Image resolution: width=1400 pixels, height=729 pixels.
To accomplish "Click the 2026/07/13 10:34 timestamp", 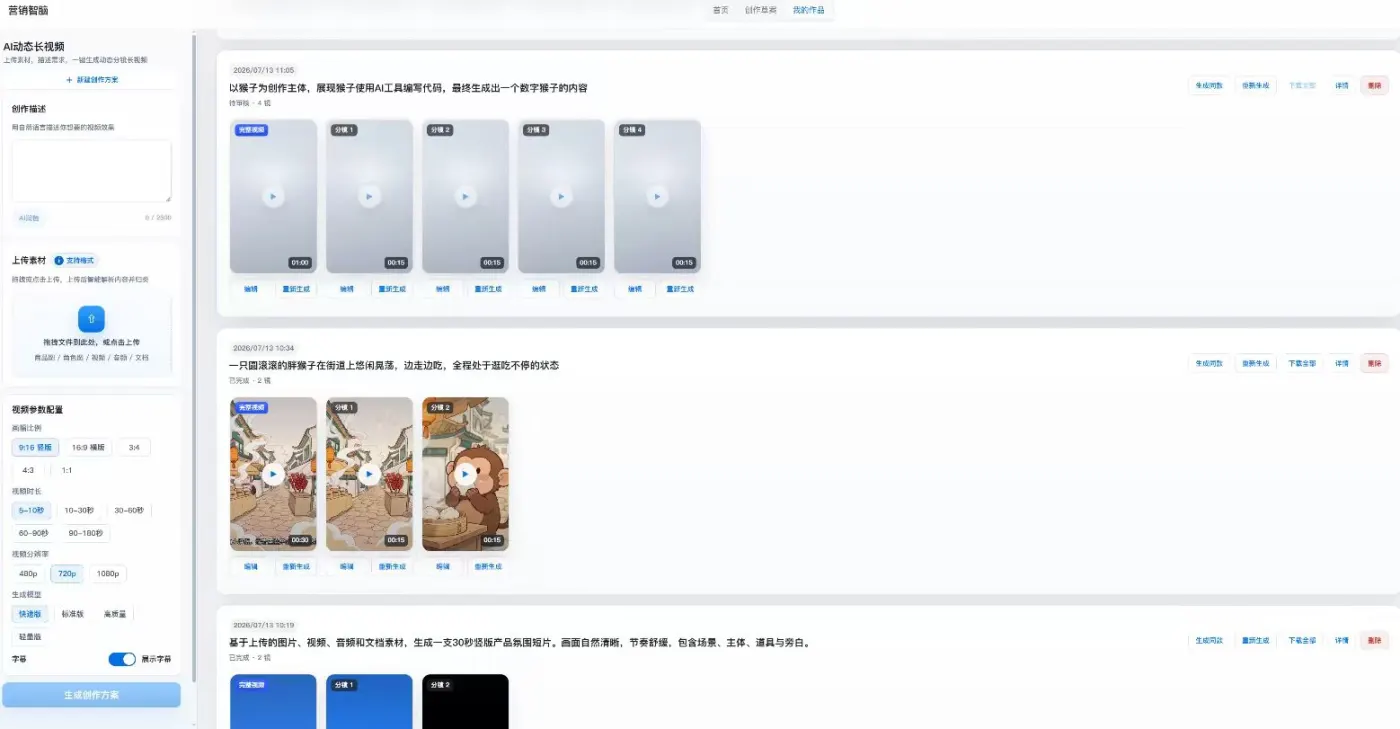I will 263,348.
